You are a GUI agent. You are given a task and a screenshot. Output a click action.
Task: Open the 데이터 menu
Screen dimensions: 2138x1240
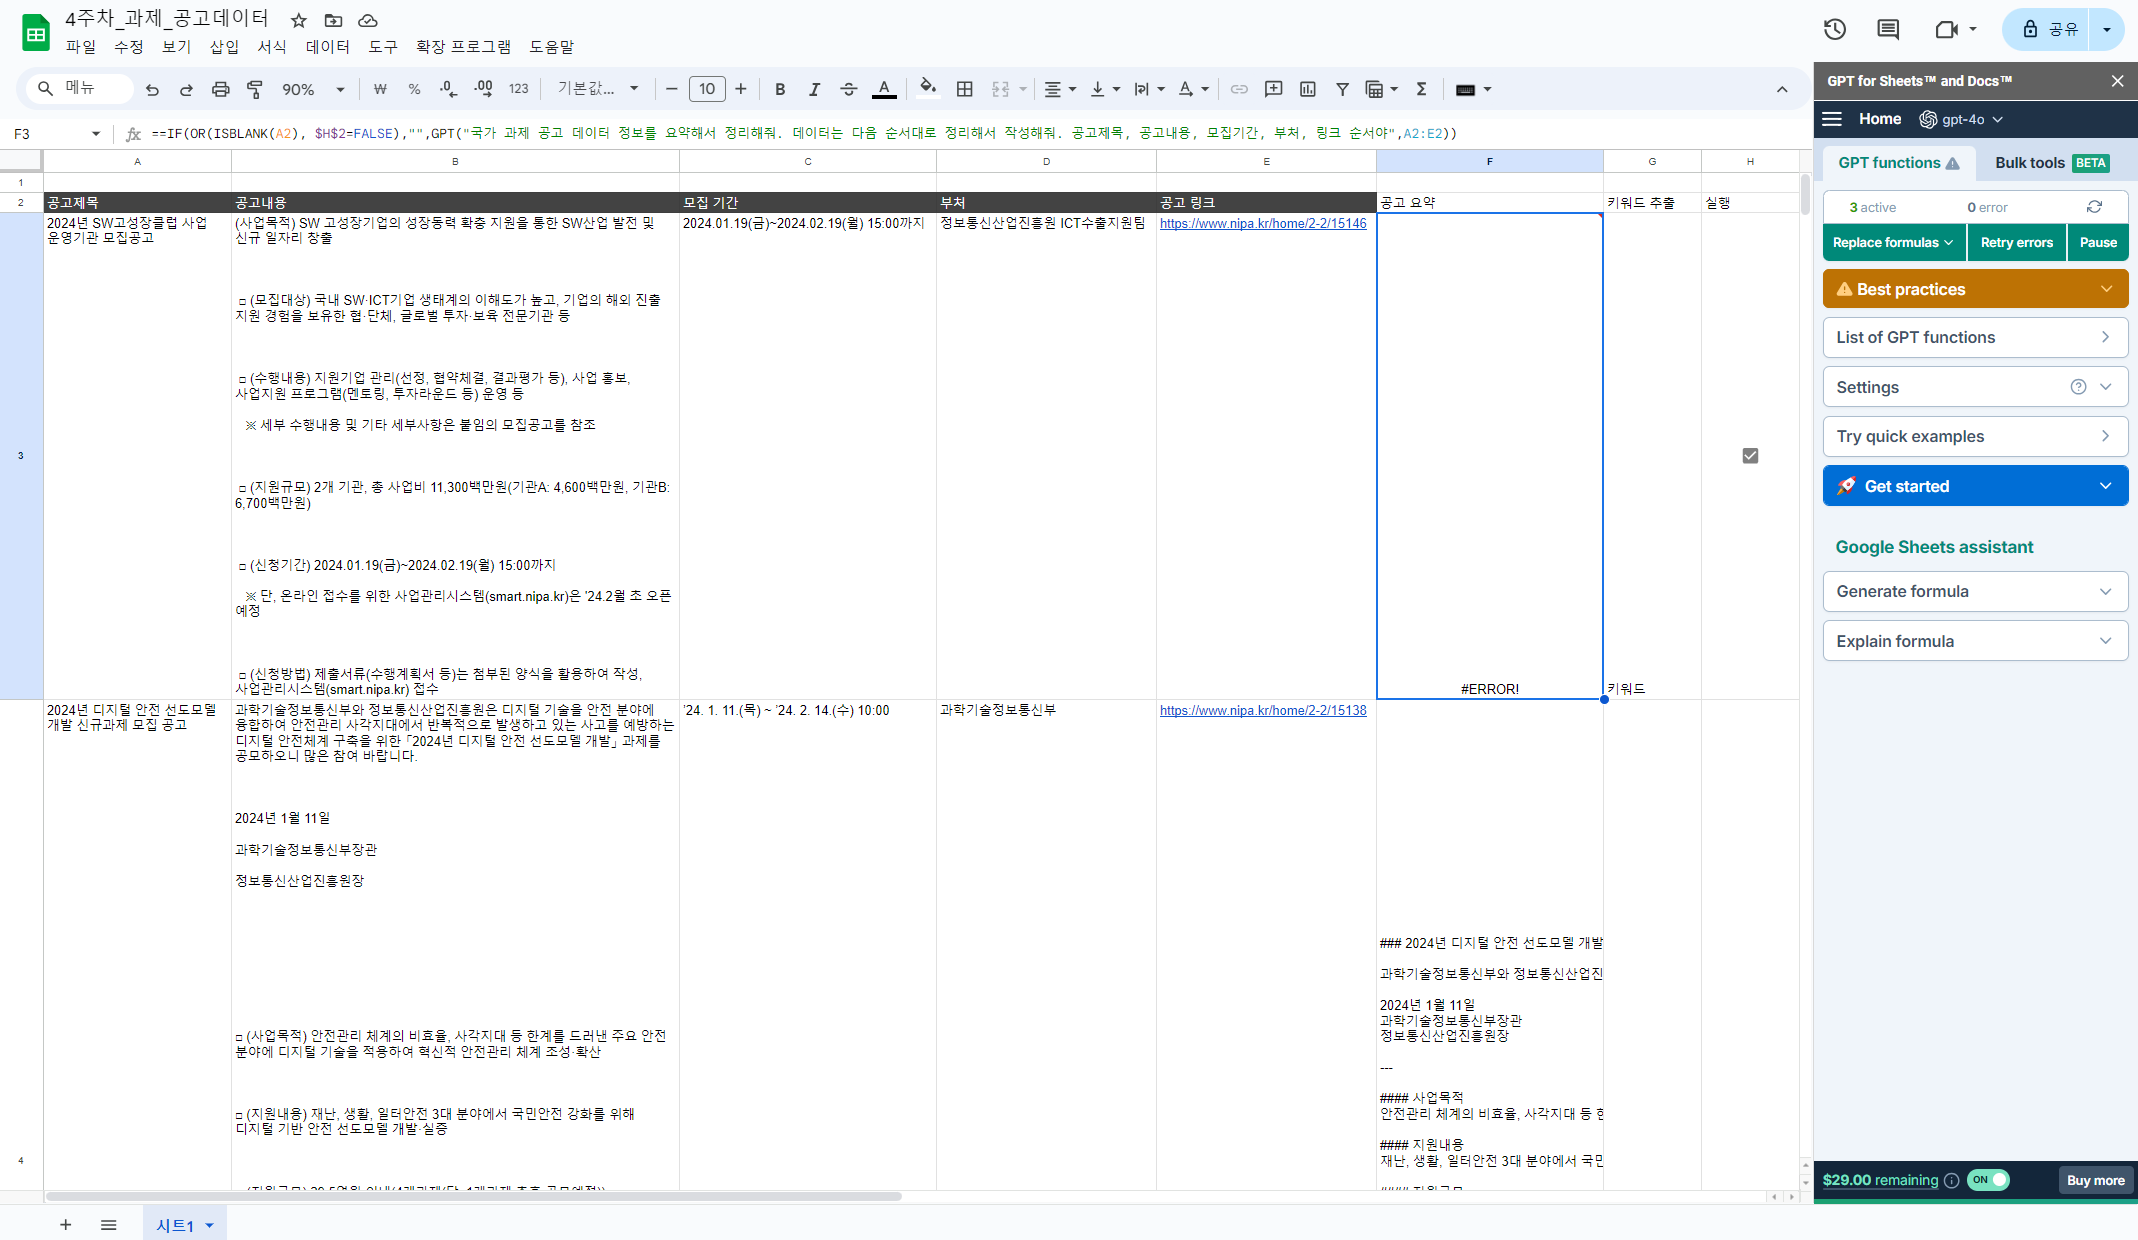[327, 47]
